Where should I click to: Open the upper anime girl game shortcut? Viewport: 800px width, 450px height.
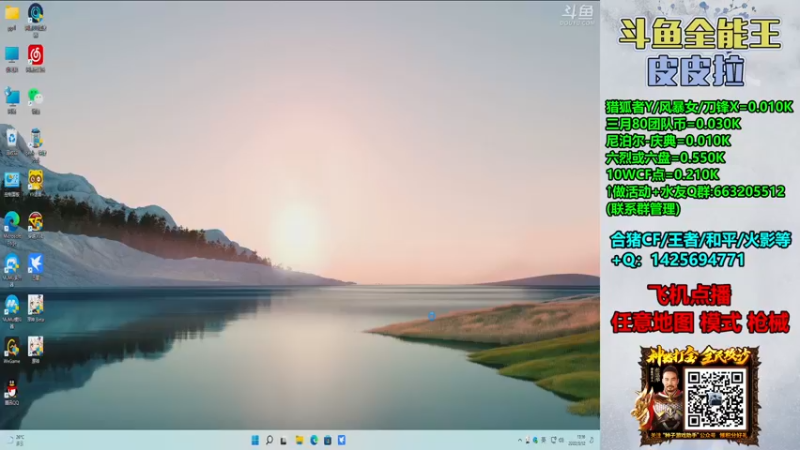tap(35, 305)
